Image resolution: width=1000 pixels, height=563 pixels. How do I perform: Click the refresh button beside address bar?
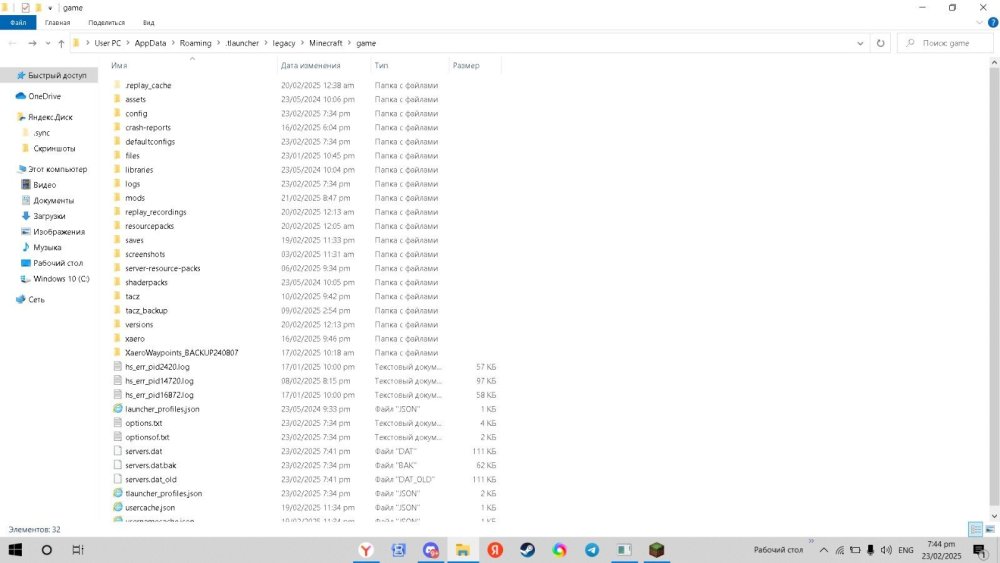pyautogui.click(x=880, y=43)
